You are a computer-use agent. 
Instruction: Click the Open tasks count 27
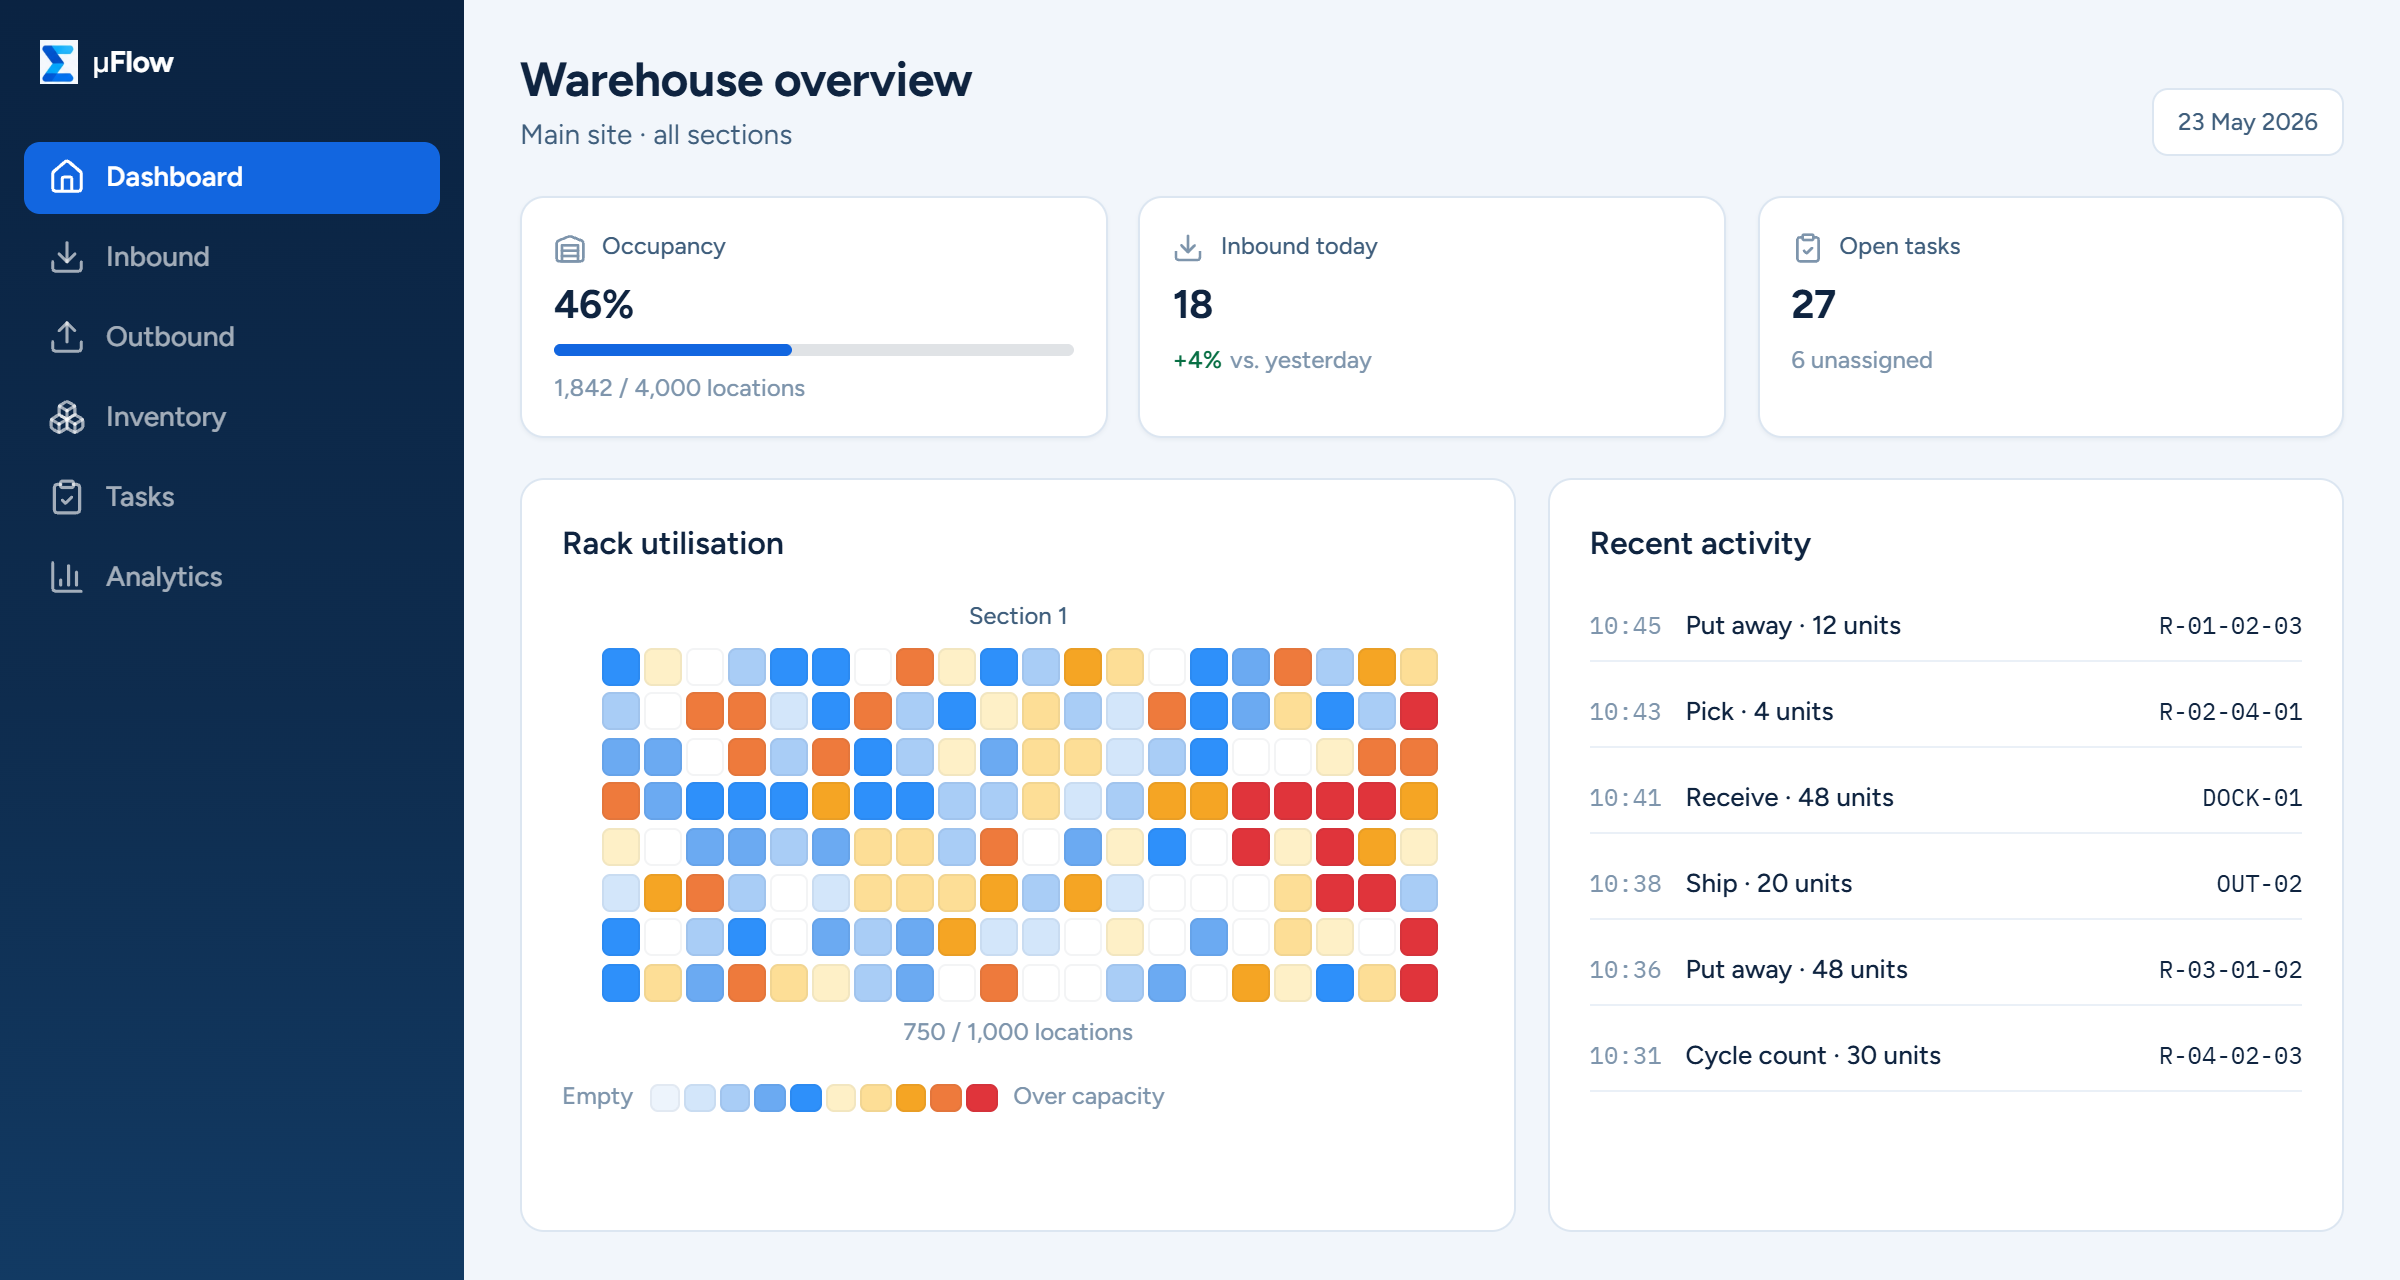coord(1813,305)
